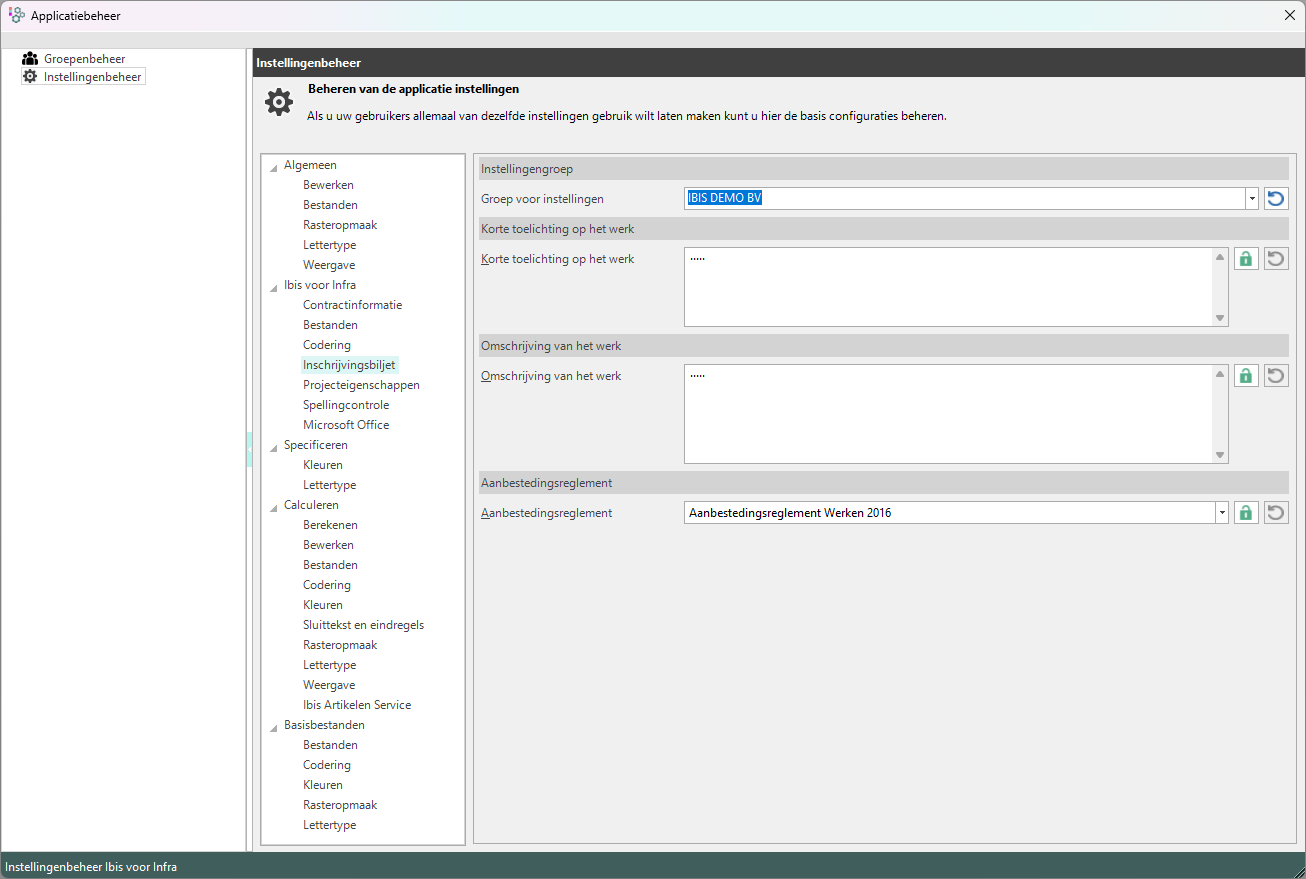This screenshot has height=879, width=1306.
Task: Click the refresh icon beside Groep voor instellingen
Action: (x=1275, y=198)
